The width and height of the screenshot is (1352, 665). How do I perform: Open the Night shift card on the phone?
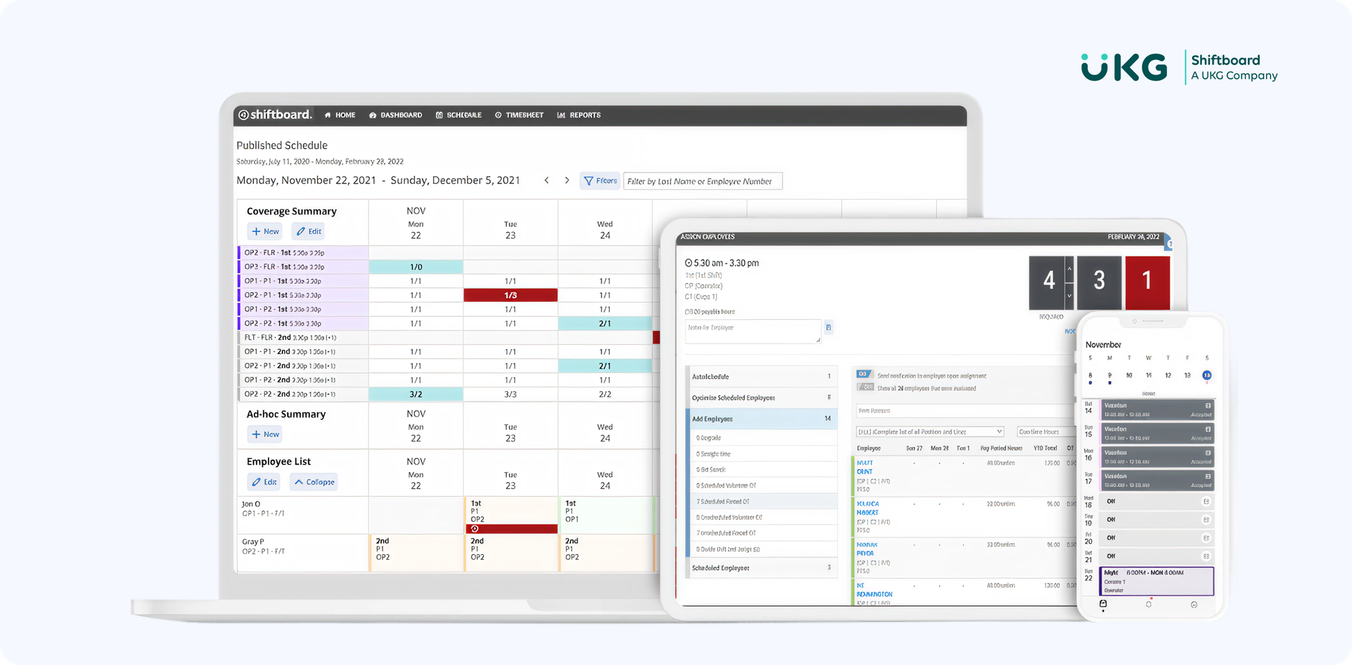(x=1157, y=581)
